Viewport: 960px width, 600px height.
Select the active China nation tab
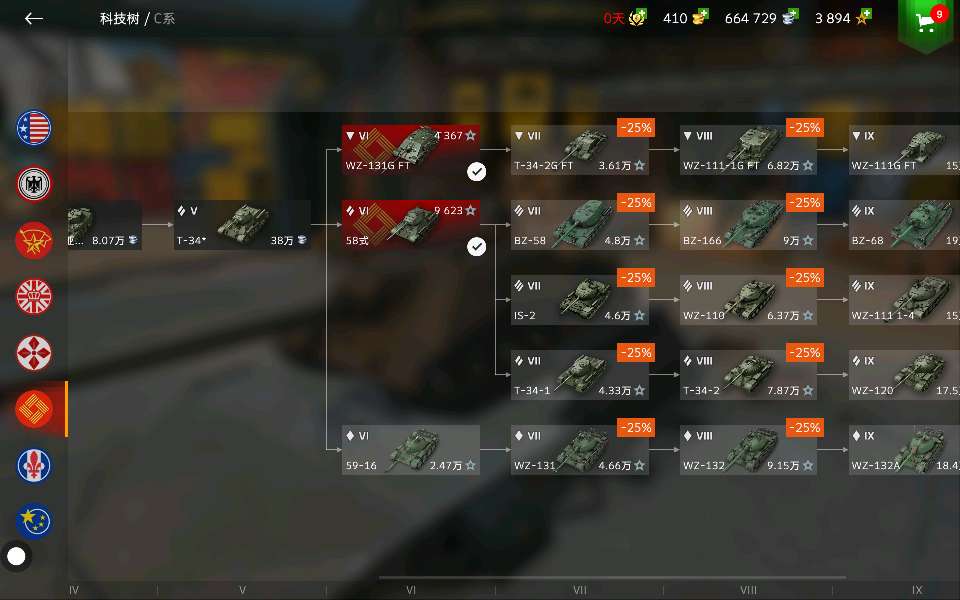[x=34, y=409]
